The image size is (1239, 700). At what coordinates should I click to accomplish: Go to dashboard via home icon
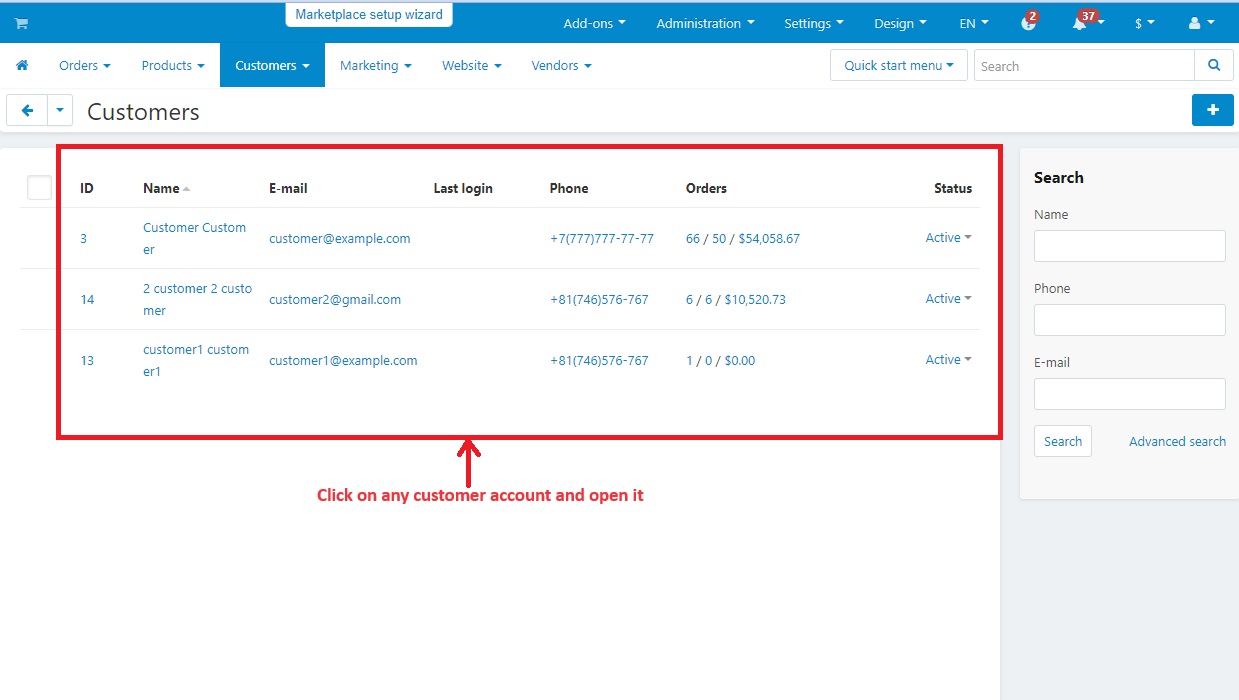22,66
